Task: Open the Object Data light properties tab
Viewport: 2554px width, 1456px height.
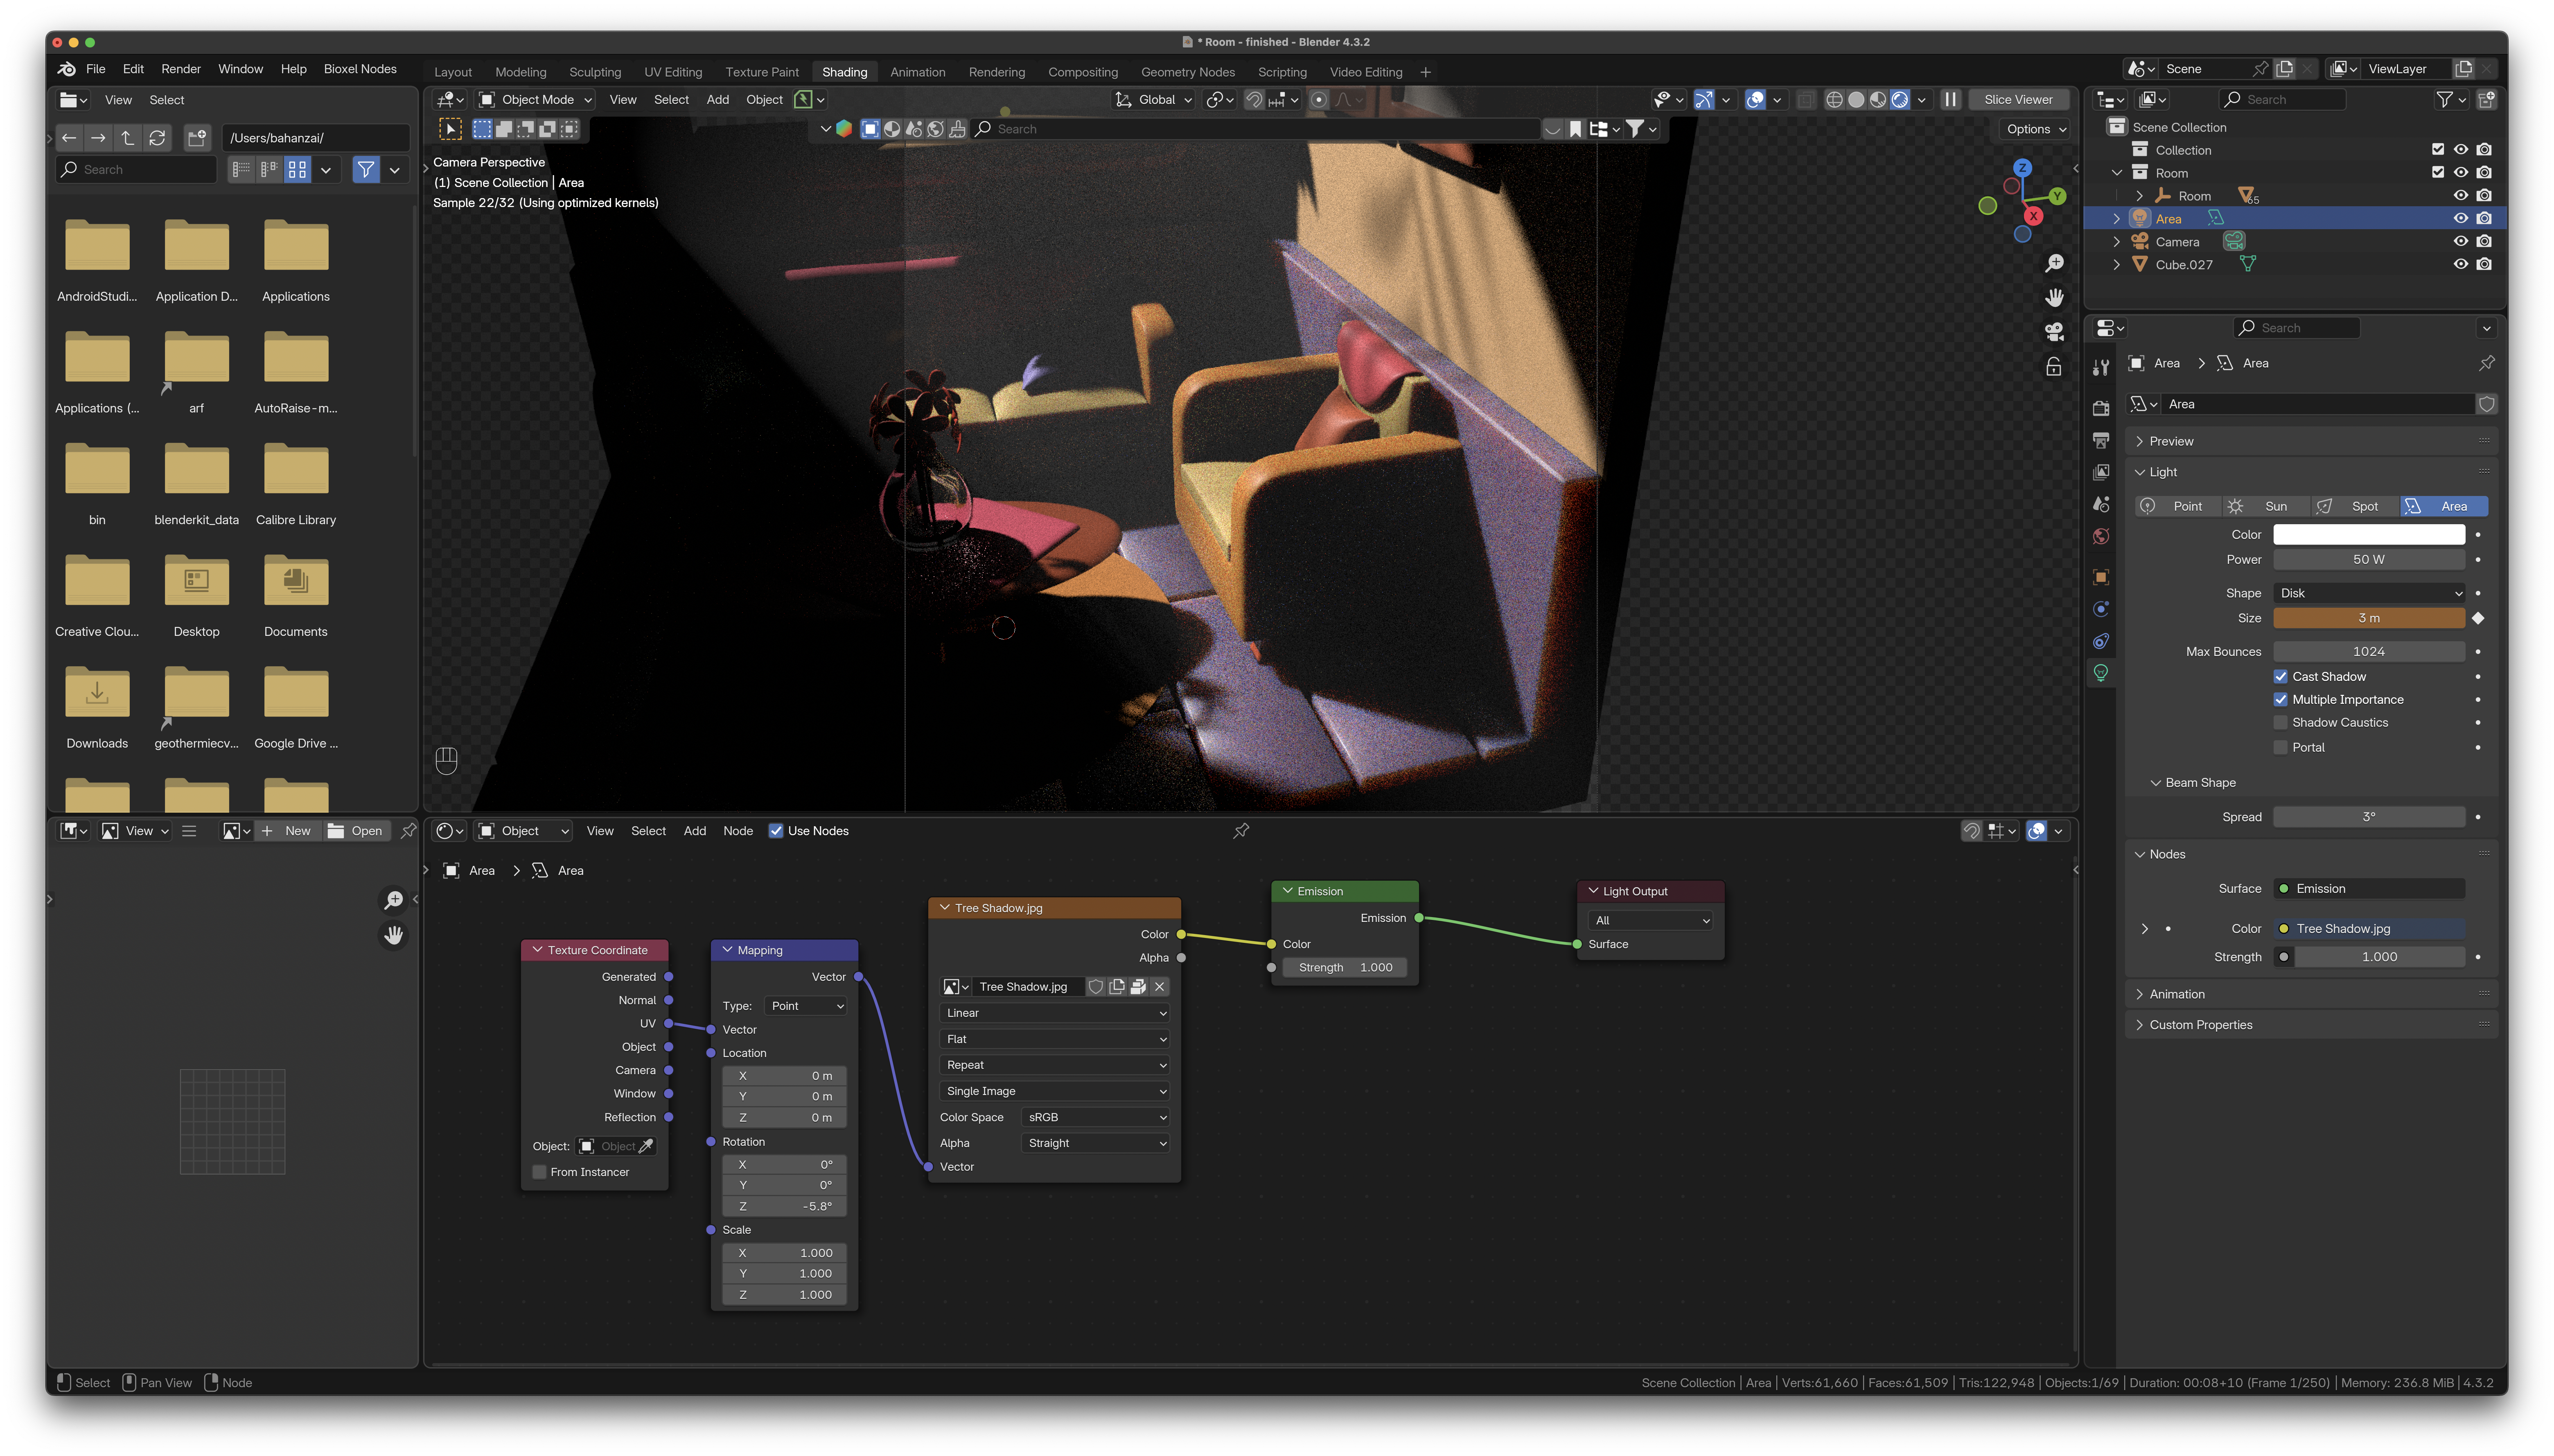Action: pos(2101,673)
